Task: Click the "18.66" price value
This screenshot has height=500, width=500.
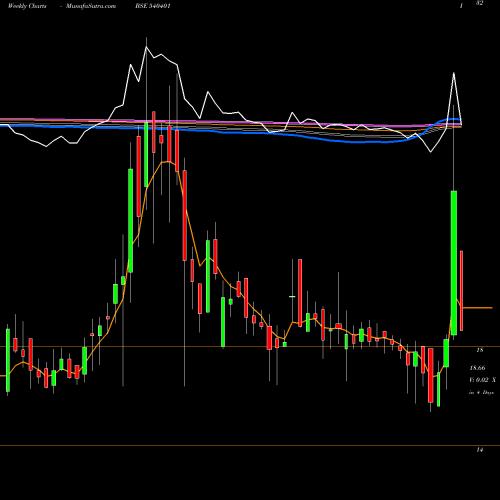Action: pyautogui.click(x=477, y=368)
